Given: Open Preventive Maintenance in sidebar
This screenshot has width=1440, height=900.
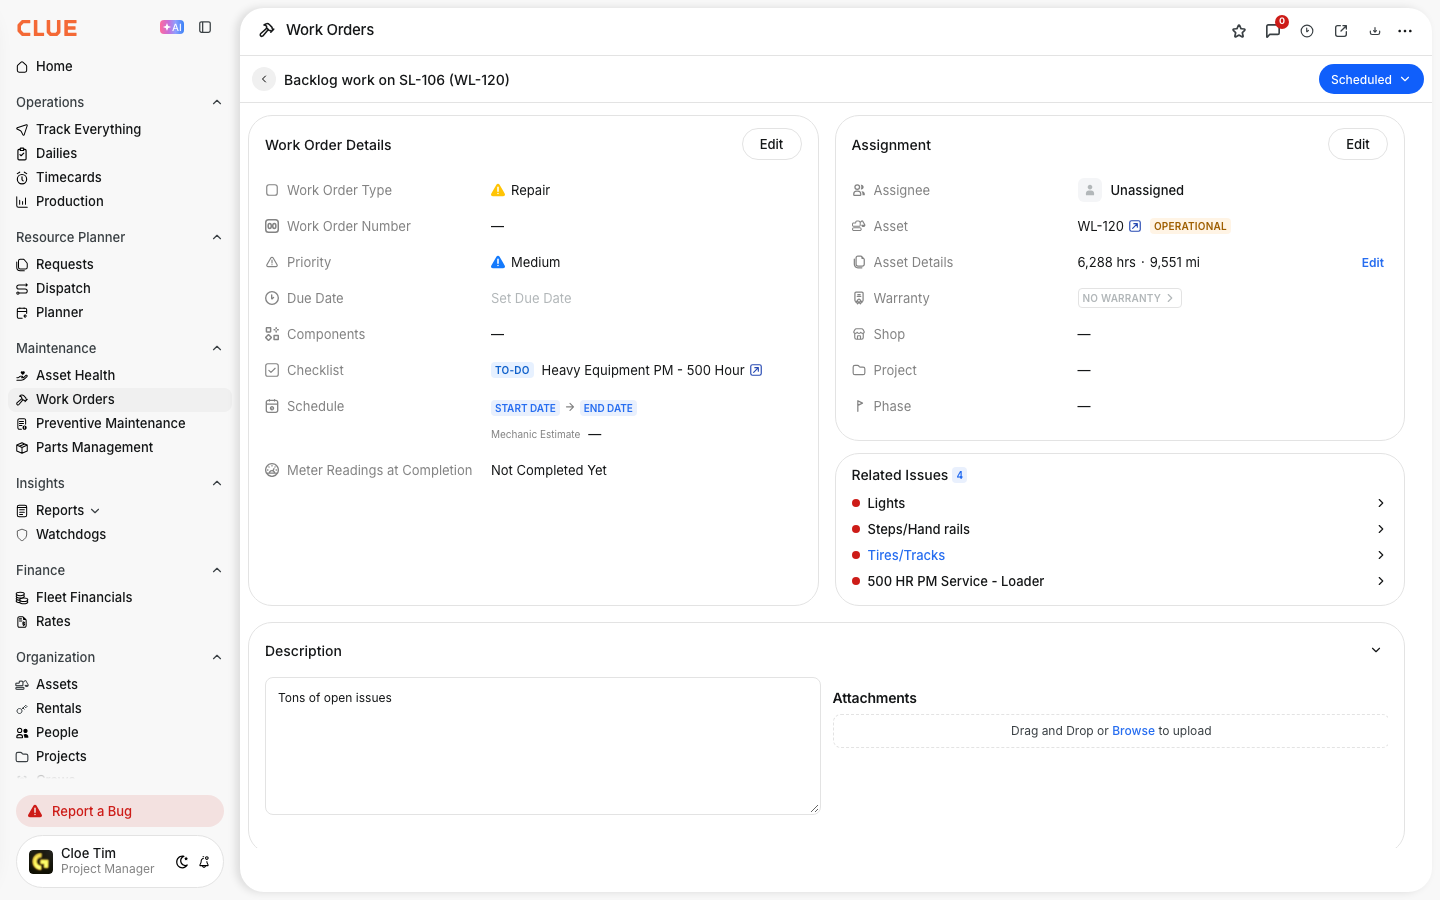Looking at the screenshot, I should click(x=110, y=423).
